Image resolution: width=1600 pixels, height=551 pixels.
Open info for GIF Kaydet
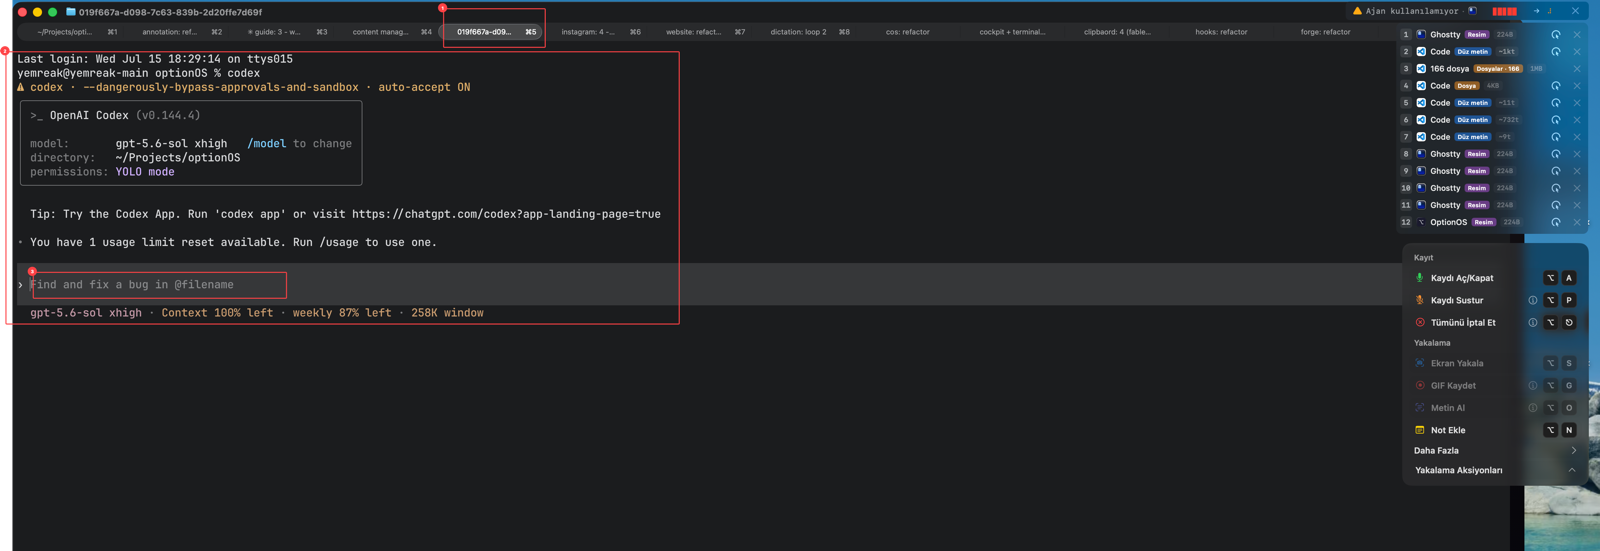tap(1532, 385)
